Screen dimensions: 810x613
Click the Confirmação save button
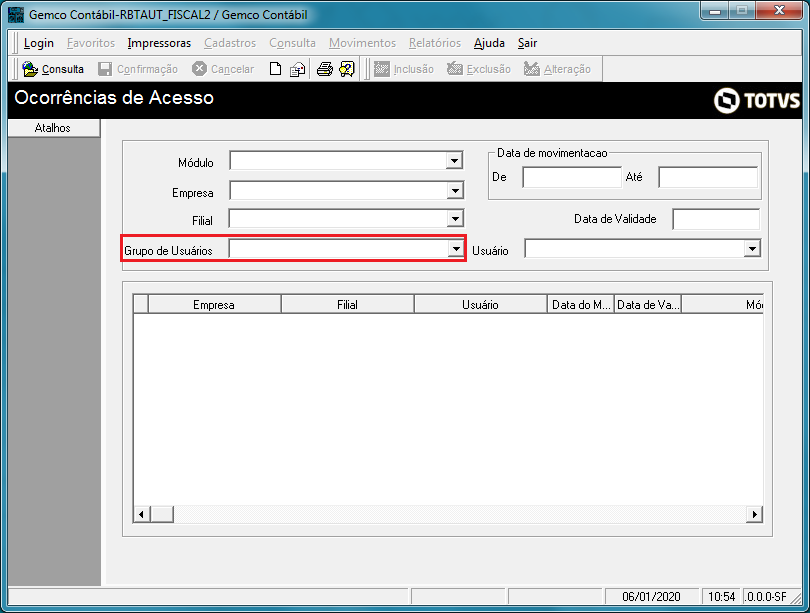point(138,69)
